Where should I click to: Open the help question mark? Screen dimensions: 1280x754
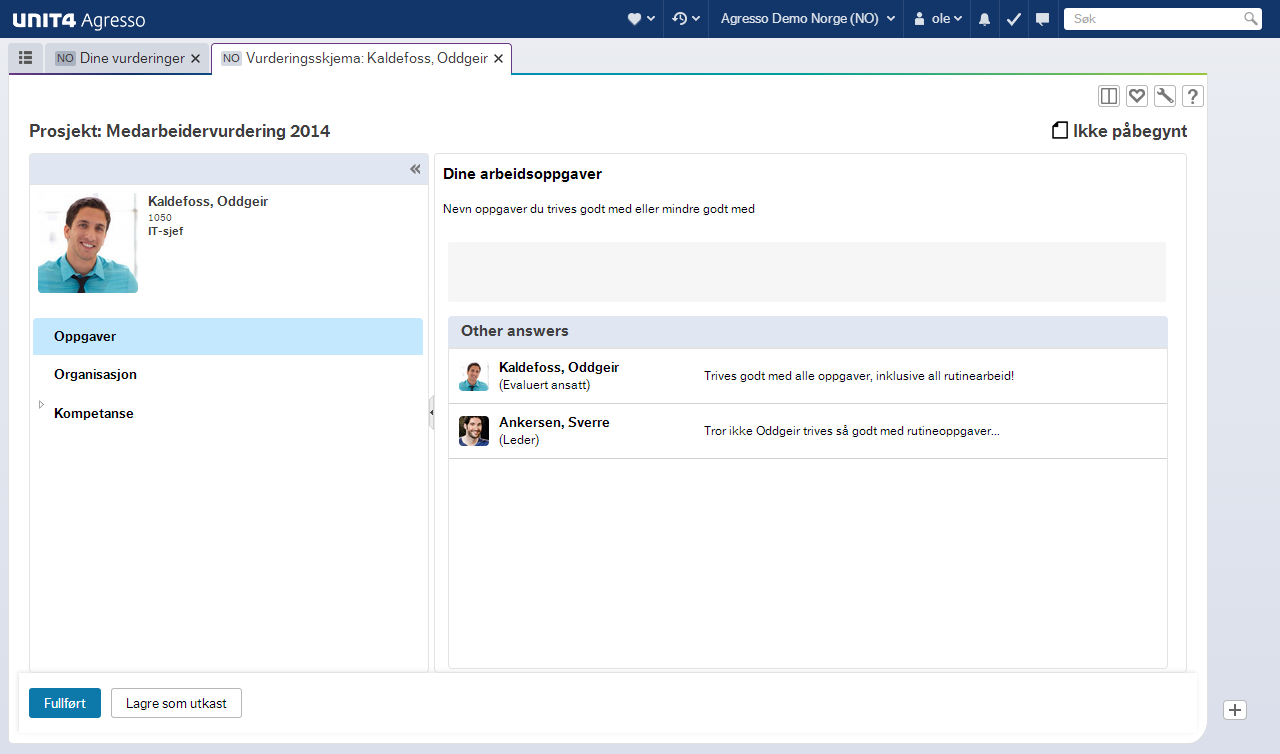pos(1192,96)
